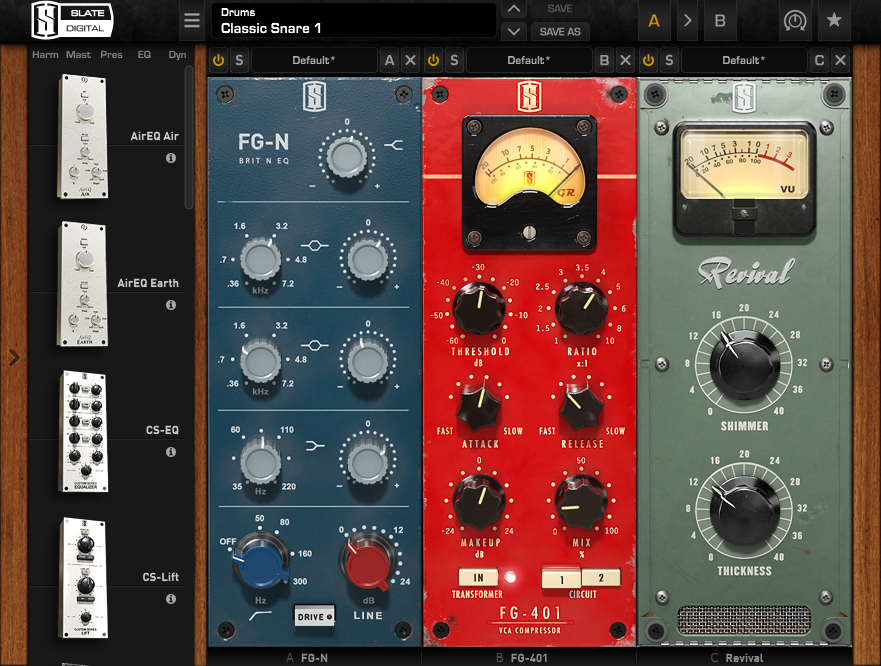
Task: Show info for CS-Lift
Action: (x=171, y=599)
